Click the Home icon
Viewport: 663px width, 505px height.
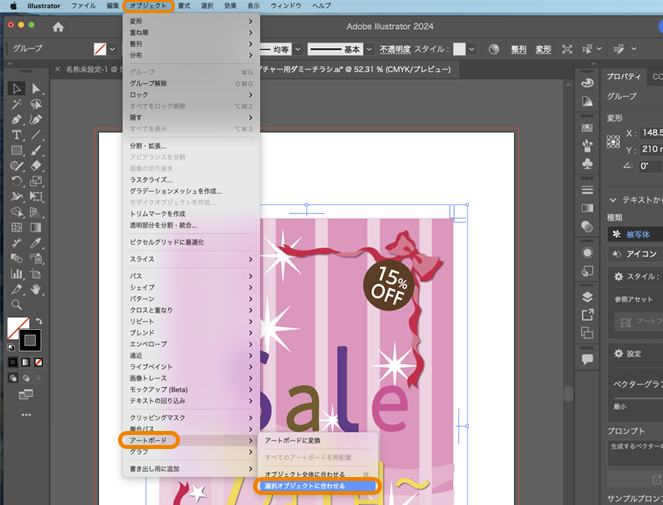tap(58, 27)
